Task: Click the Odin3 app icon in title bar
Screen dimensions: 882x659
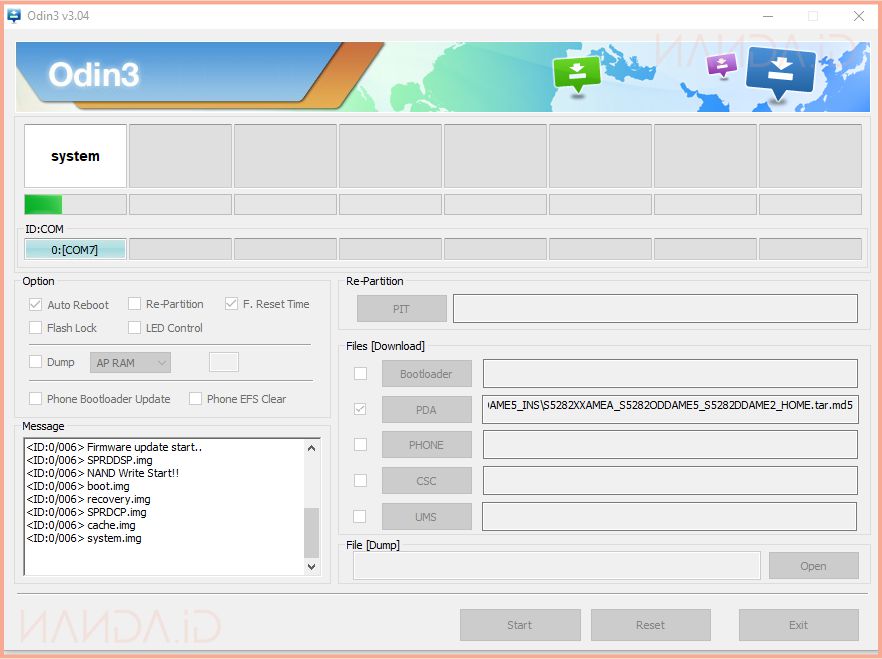Action: point(14,16)
